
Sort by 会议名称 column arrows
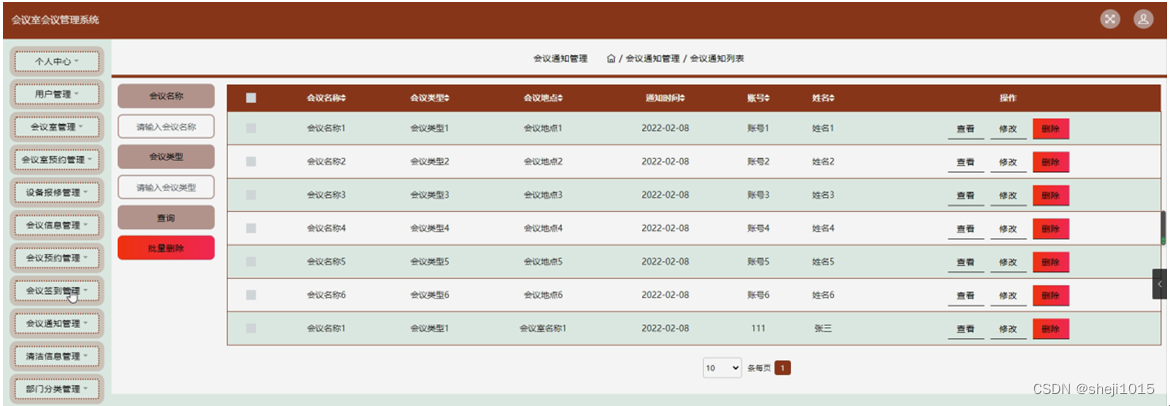(344, 98)
